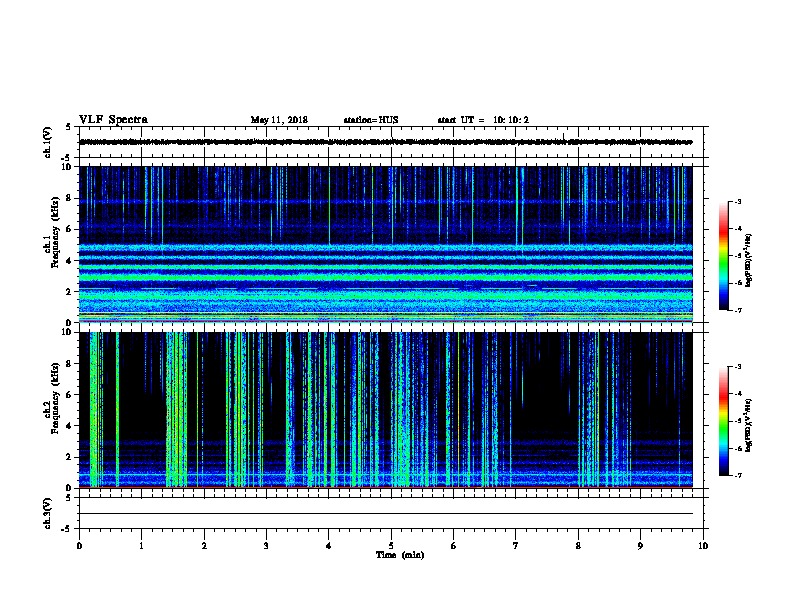Click the '-7' label on ch.2 colorbar
792x612 pixels.
(737, 476)
